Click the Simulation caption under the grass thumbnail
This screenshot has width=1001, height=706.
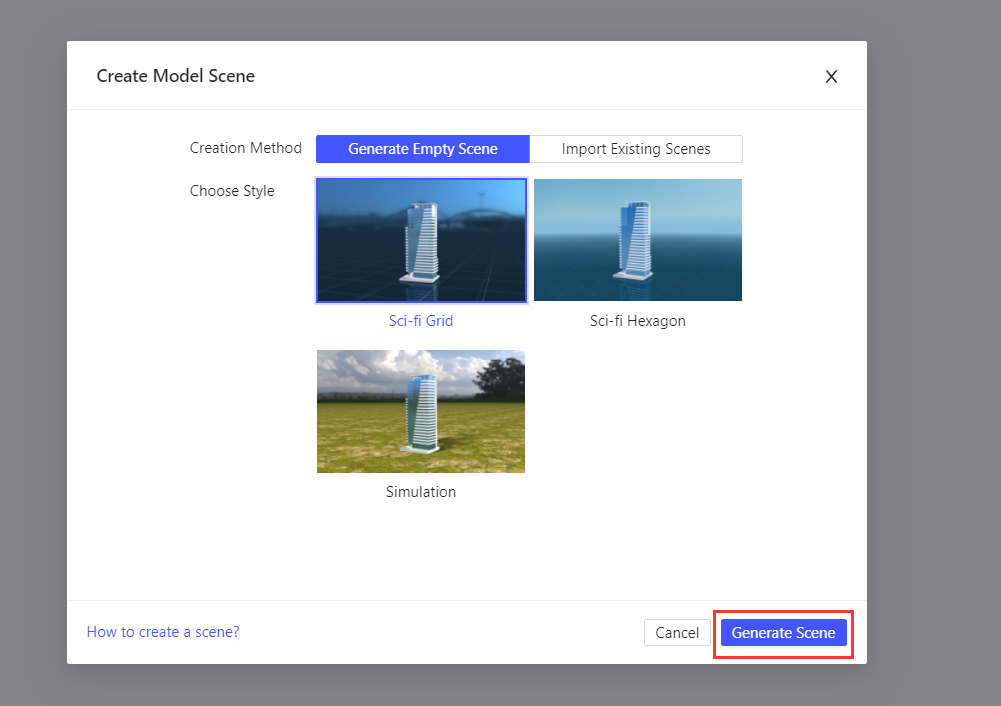point(420,491)
